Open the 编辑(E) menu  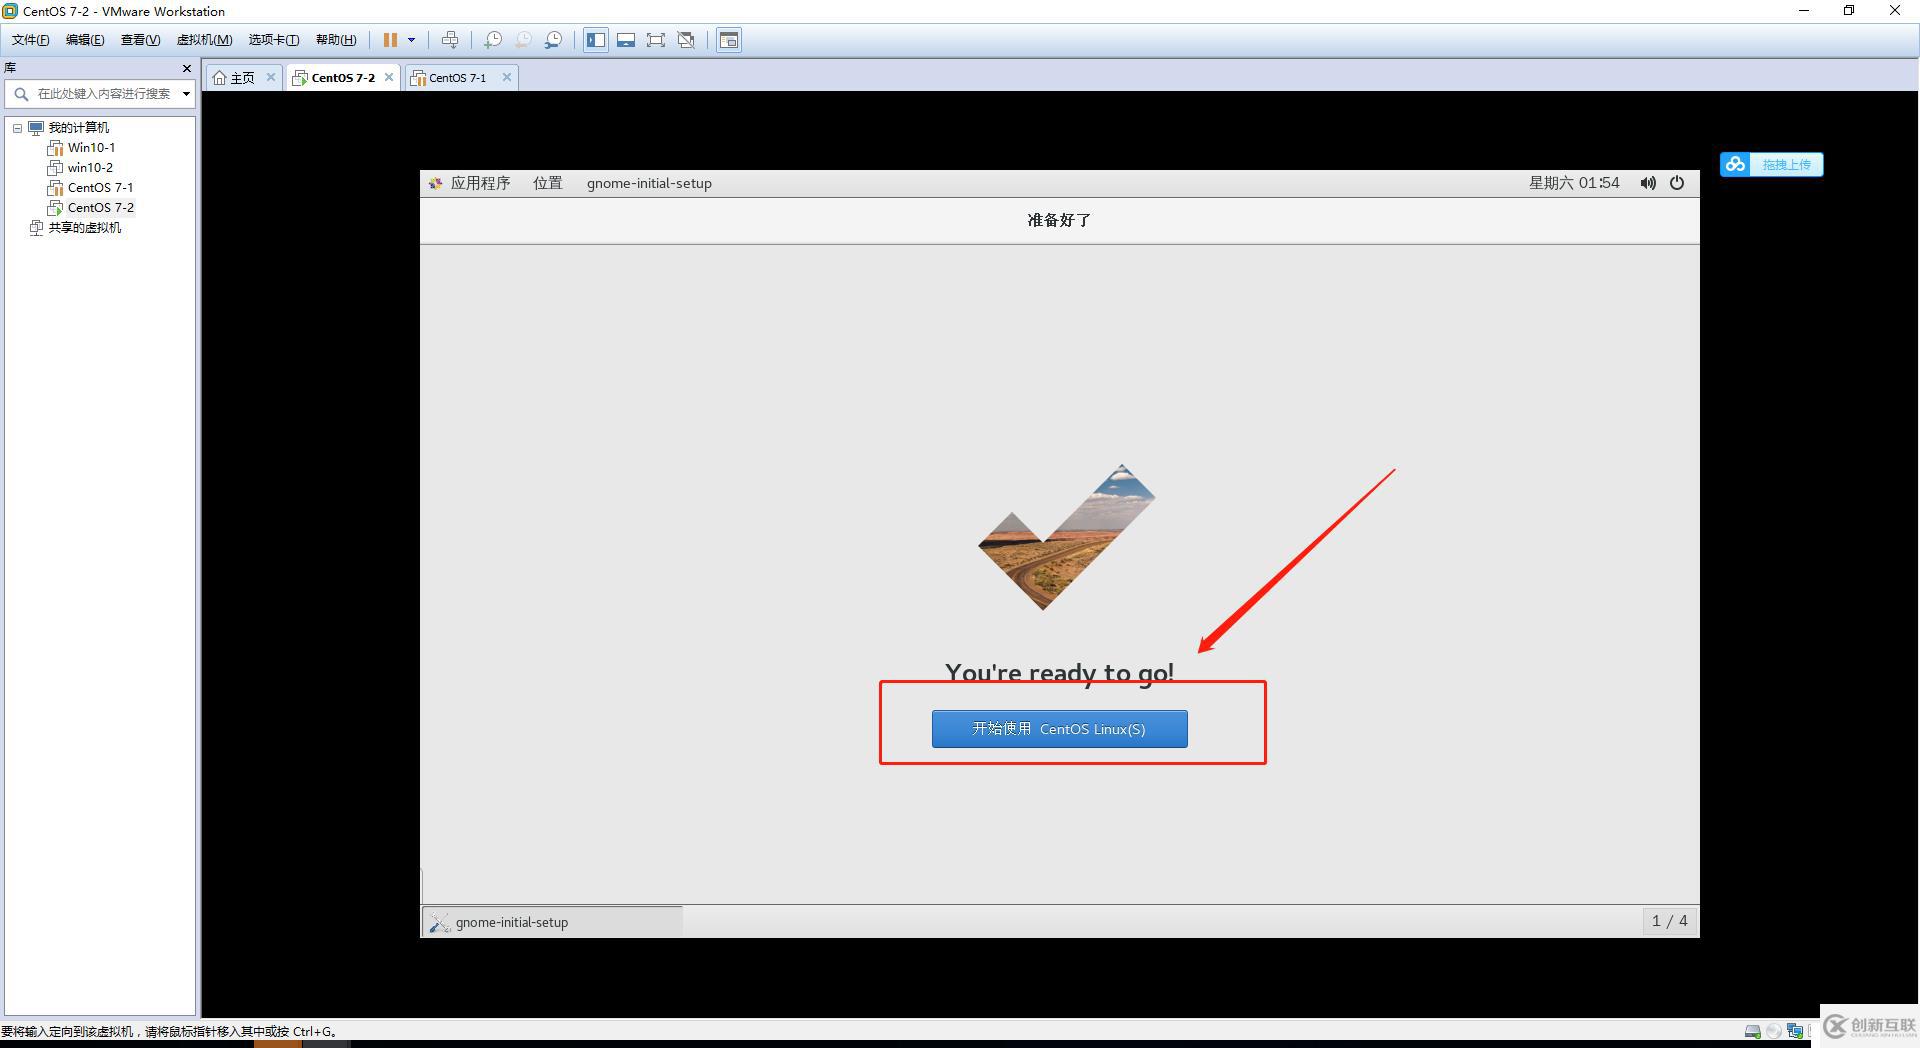click(x=85, y=40)
